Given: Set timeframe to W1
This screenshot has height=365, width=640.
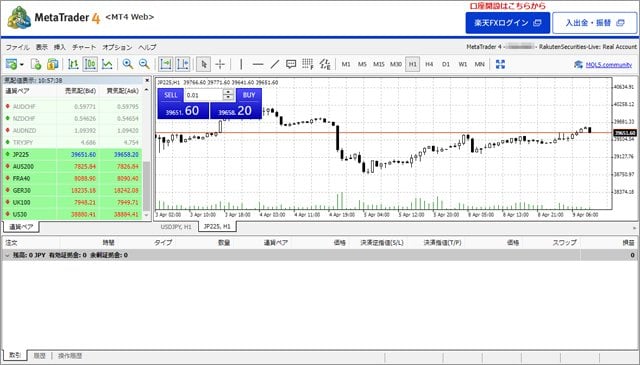Looking at the screenshot, I should coord(462,64).
